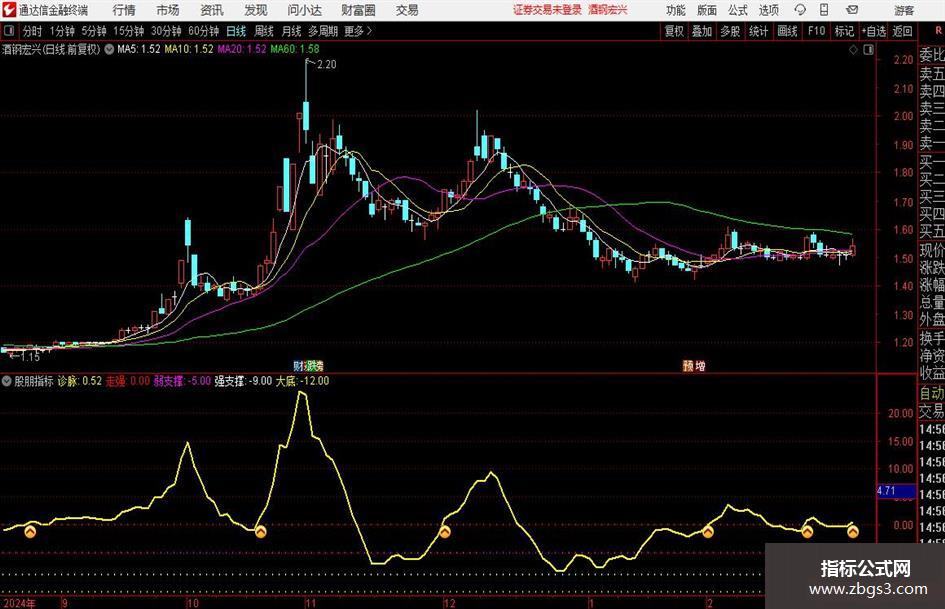Click the red 酒钢宏兴 stock name in title bar
945x609 pixels.
pos(608,10)
